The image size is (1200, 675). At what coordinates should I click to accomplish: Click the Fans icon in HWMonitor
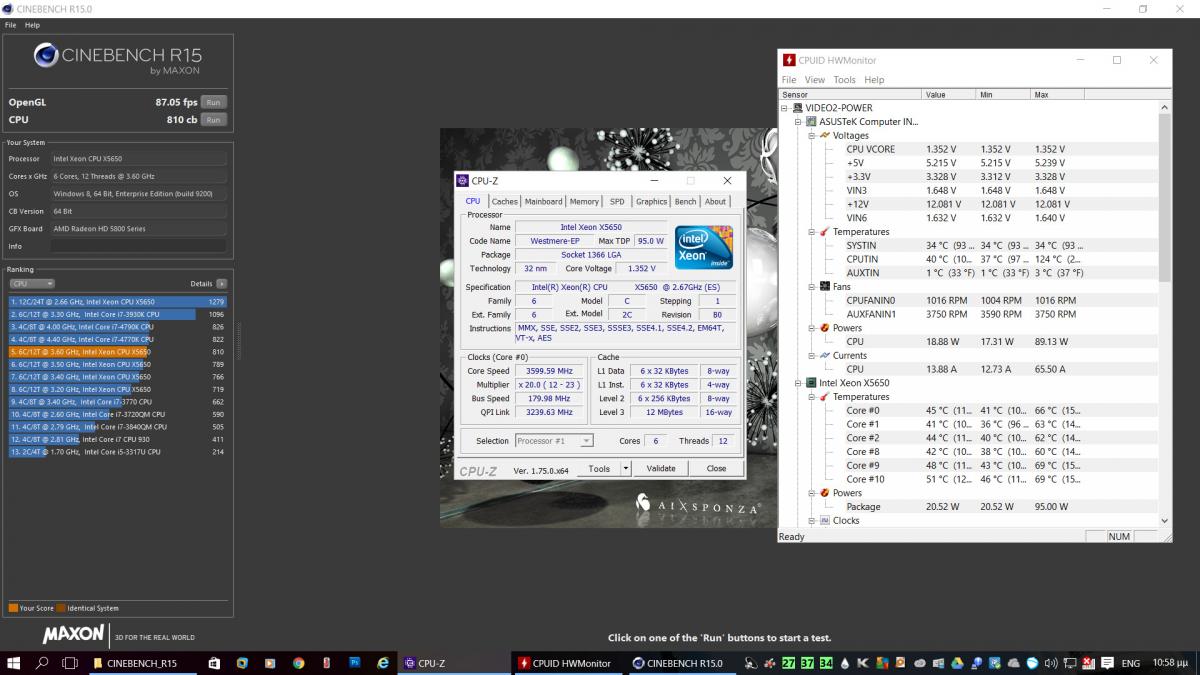pyautogui.click(x=824, y=287)
